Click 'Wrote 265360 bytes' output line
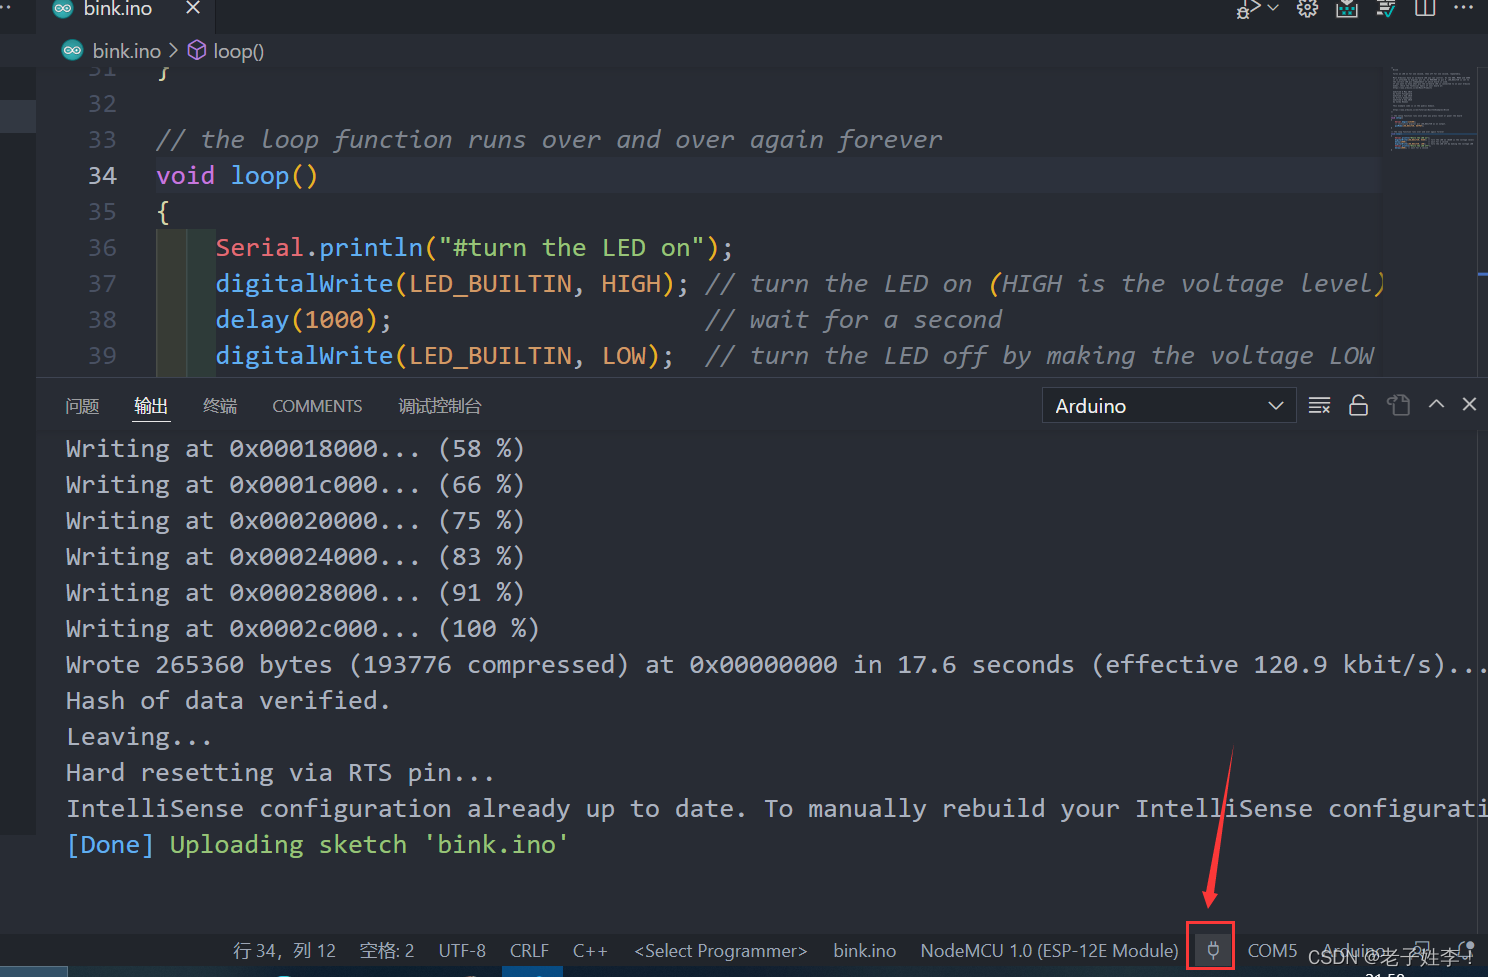 (x=775, y=665)
